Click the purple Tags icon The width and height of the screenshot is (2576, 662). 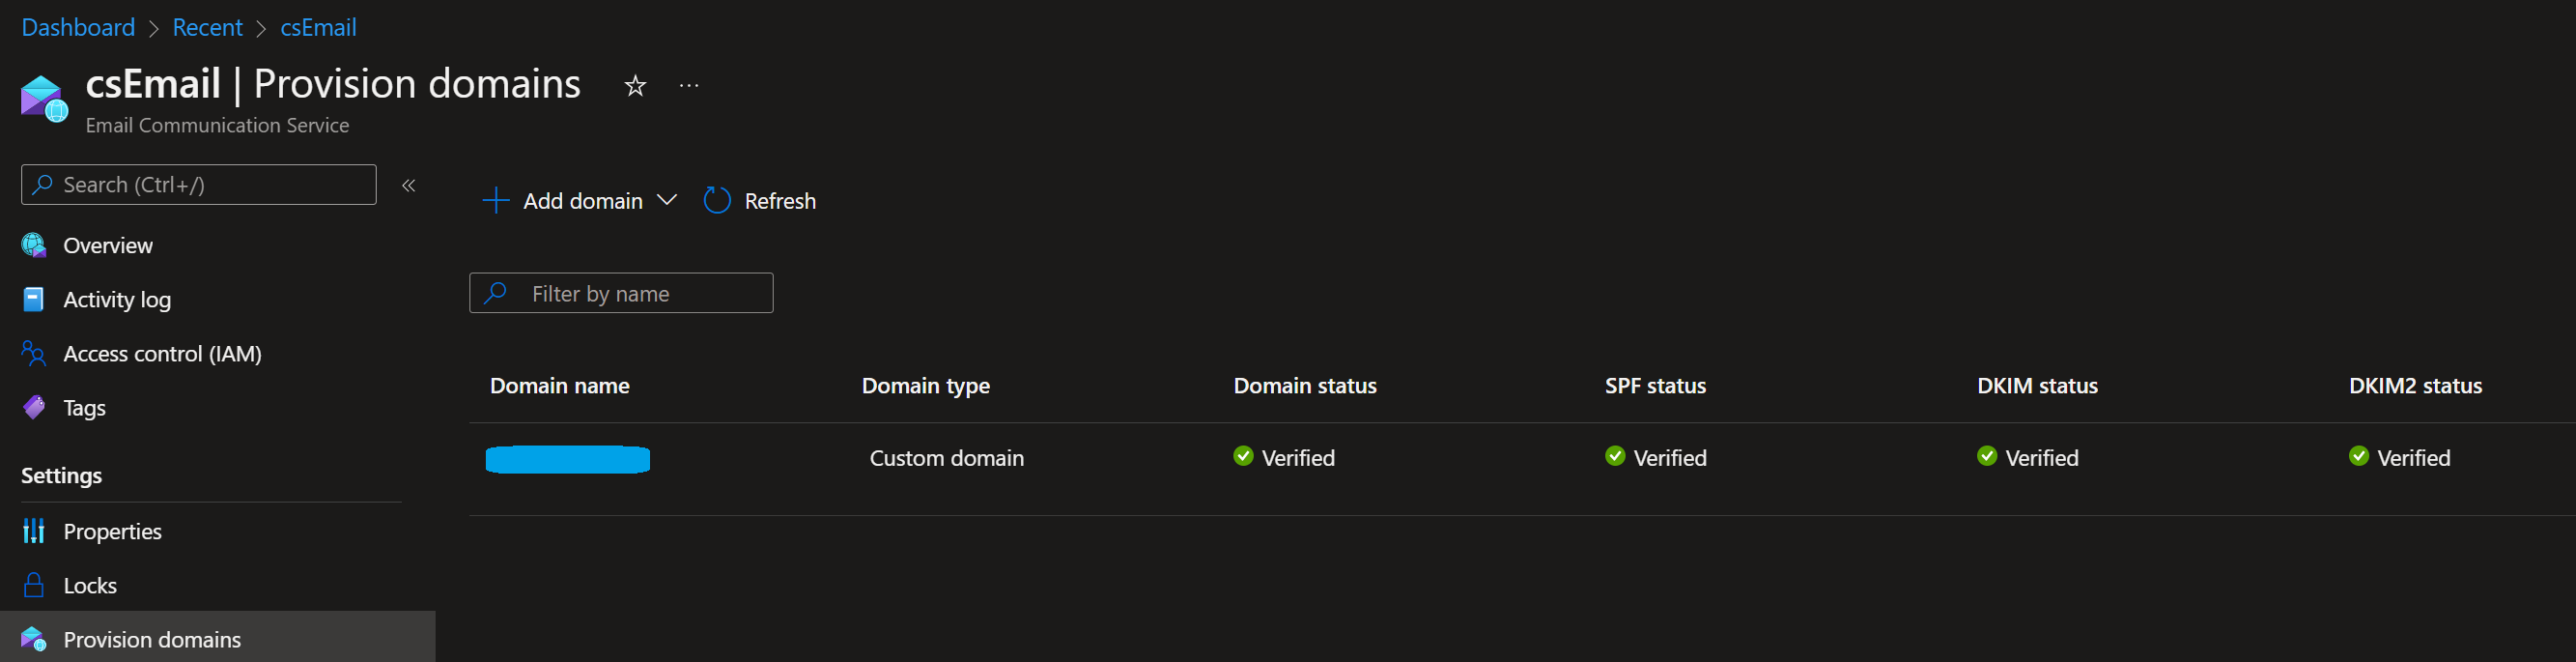(34, 407)
